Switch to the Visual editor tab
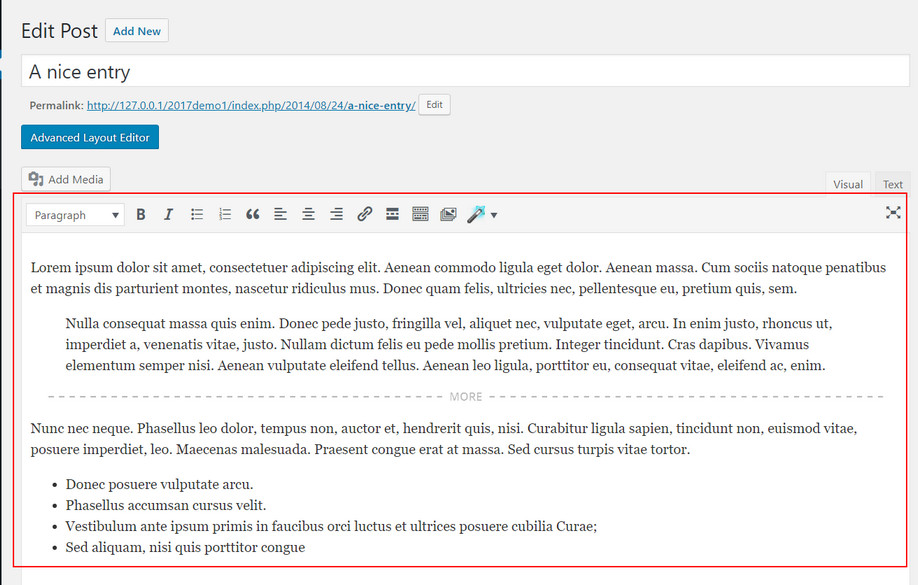This screenshot has height=585, width=918. pyautogui.click(x=848, y=184)
